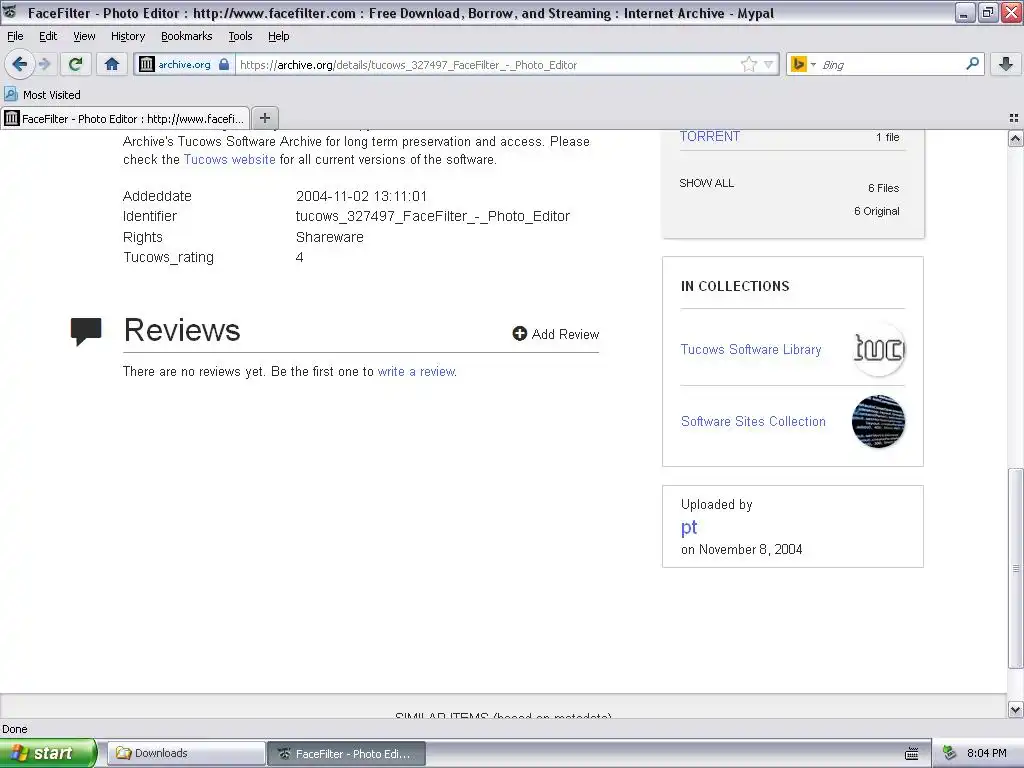Click the tab groups grid icon
Image resolution: width=1024 pixels, height=768 pixels.
coord(1014,118)
